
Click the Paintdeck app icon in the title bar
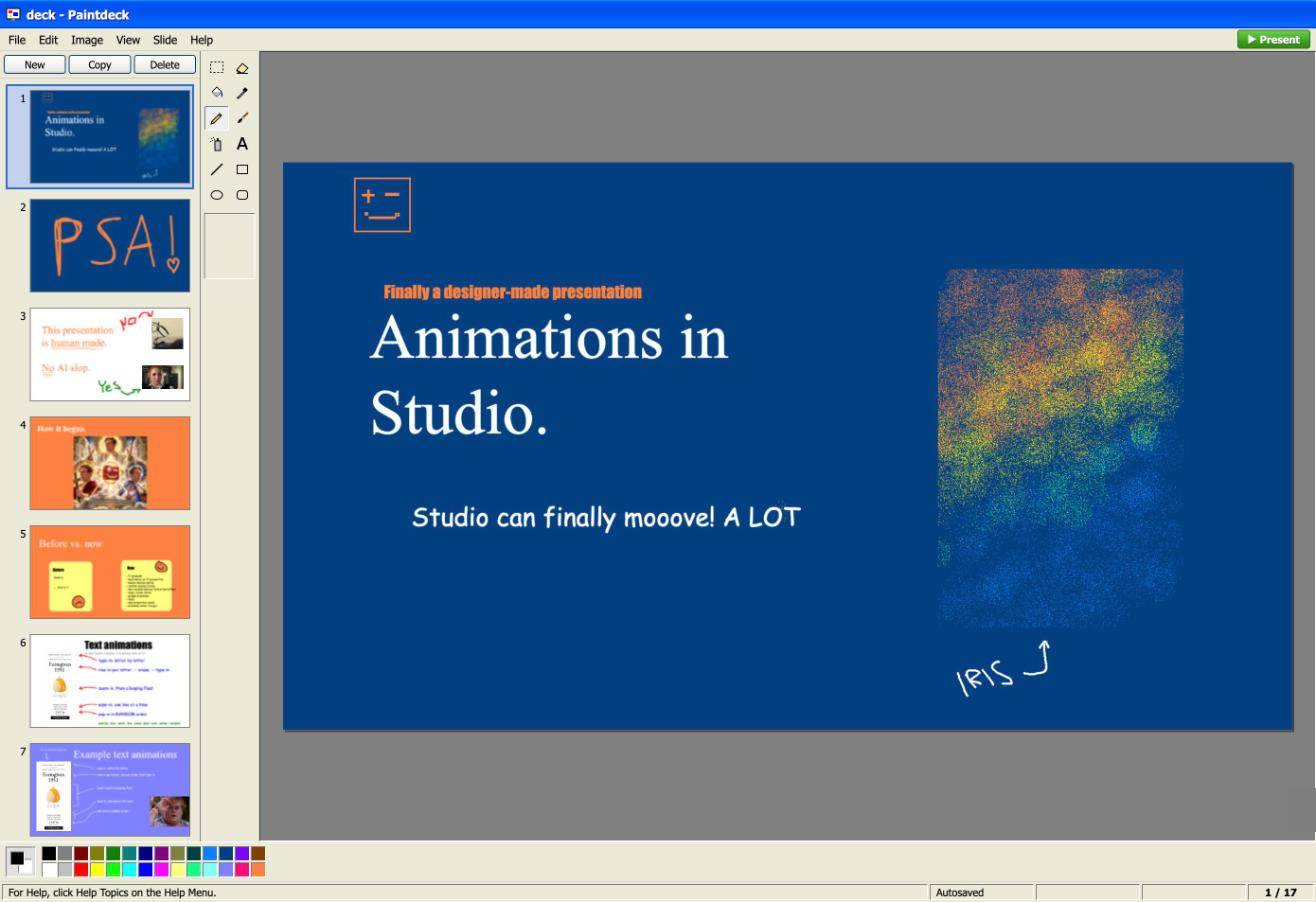pos(13,14)
